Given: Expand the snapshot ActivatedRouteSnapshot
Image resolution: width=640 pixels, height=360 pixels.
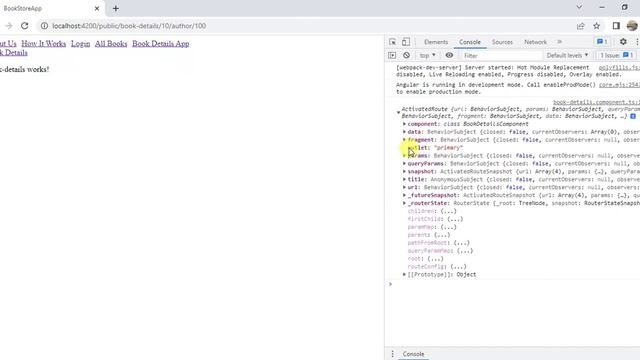Looking at the screenshot, I should click(x=404, y=171).
